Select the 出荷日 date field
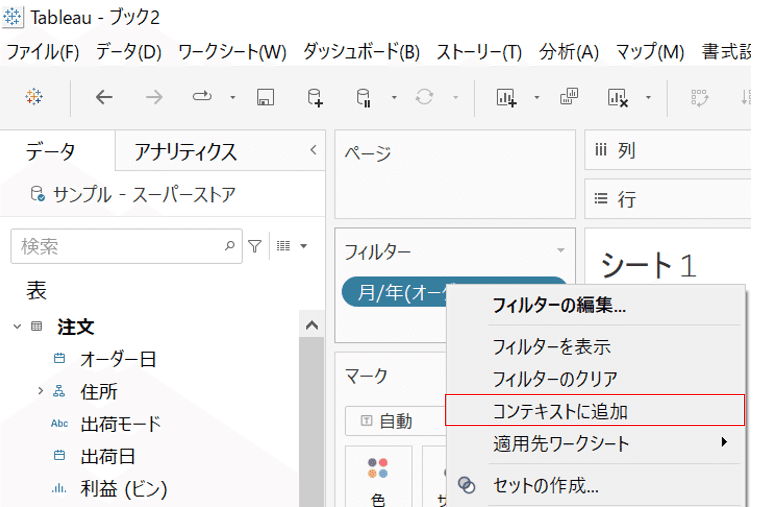The height and width of the screenshot is (507, 757). point(108,456)
